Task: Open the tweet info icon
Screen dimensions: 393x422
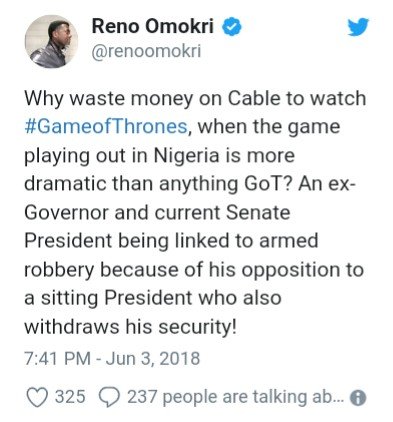Action: tap(358, 398)
